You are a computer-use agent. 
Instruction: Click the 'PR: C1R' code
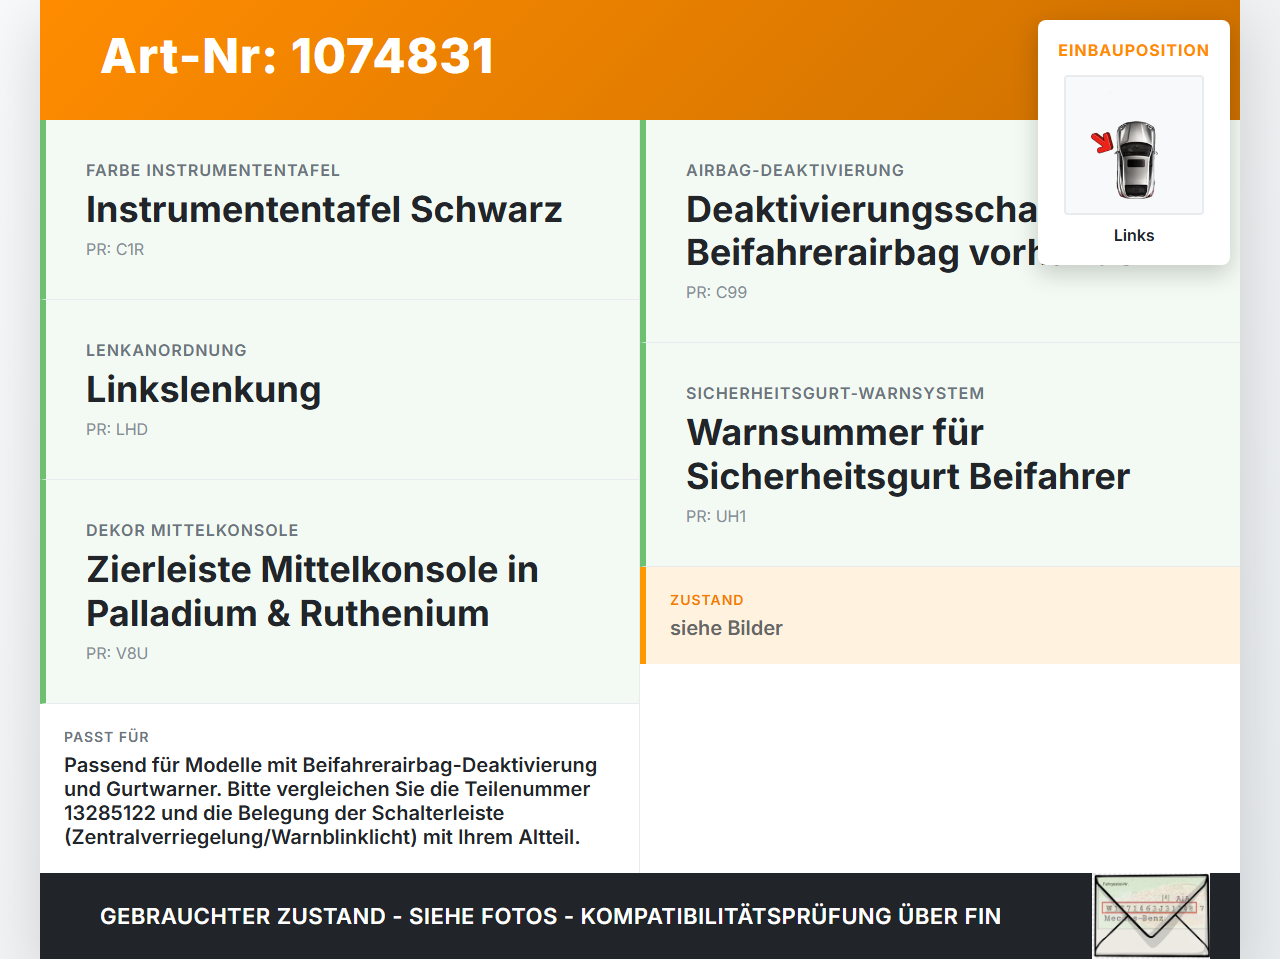[x=115, y=249]
